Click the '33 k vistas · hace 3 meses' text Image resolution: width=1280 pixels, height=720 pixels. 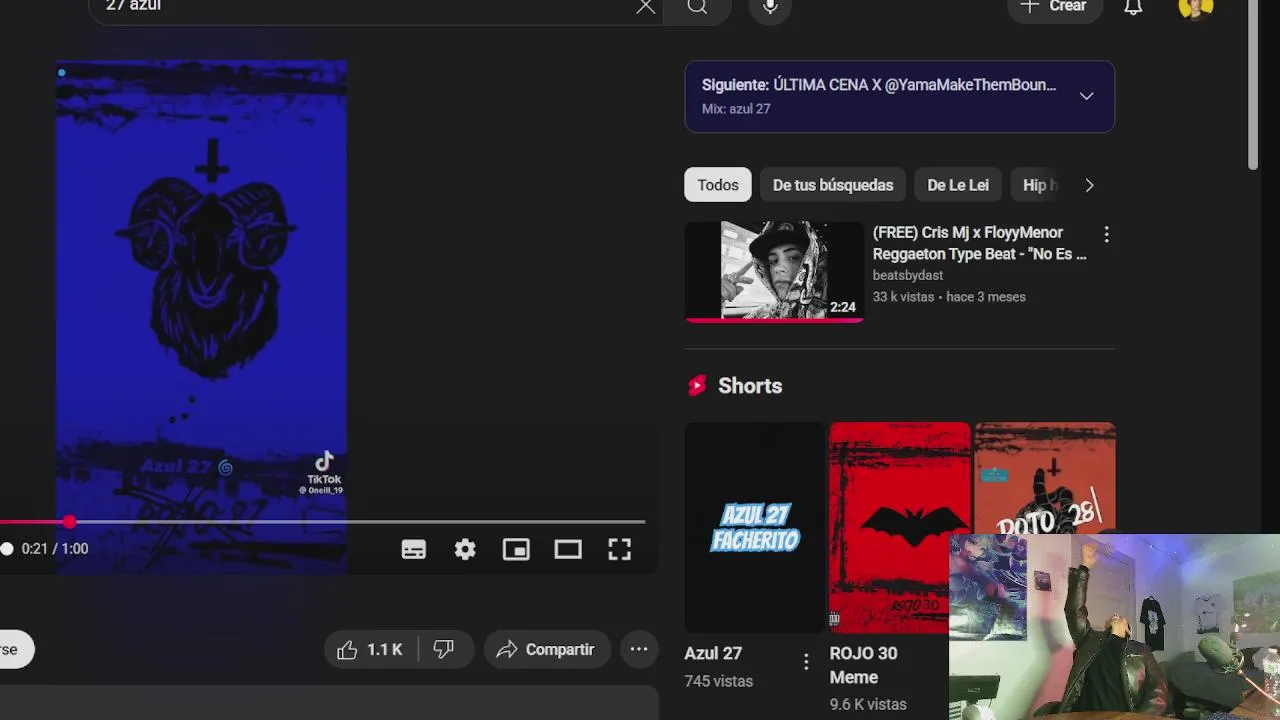(949, 297)
